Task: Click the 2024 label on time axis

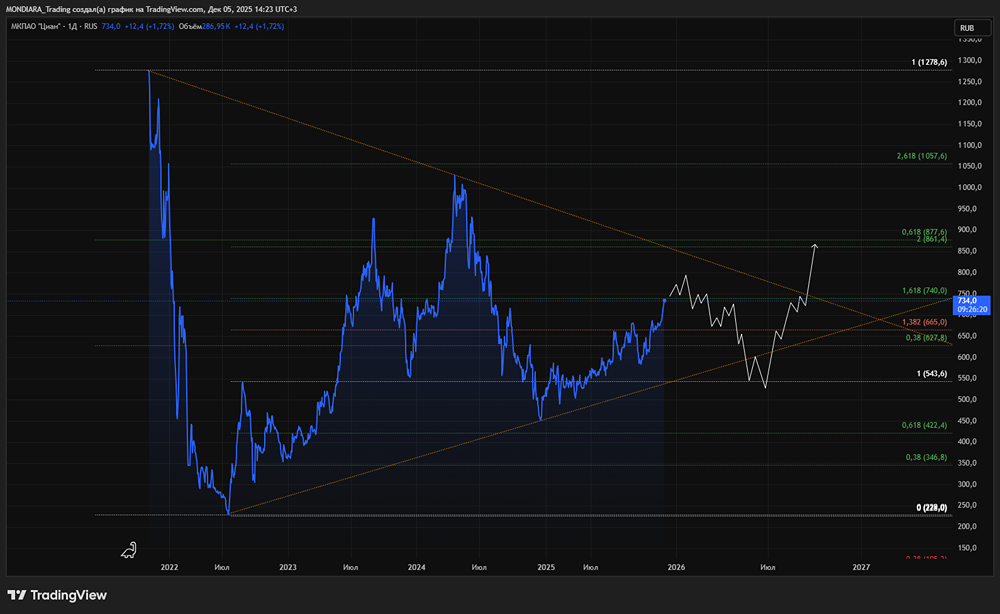Action: (x=416, y=567)
